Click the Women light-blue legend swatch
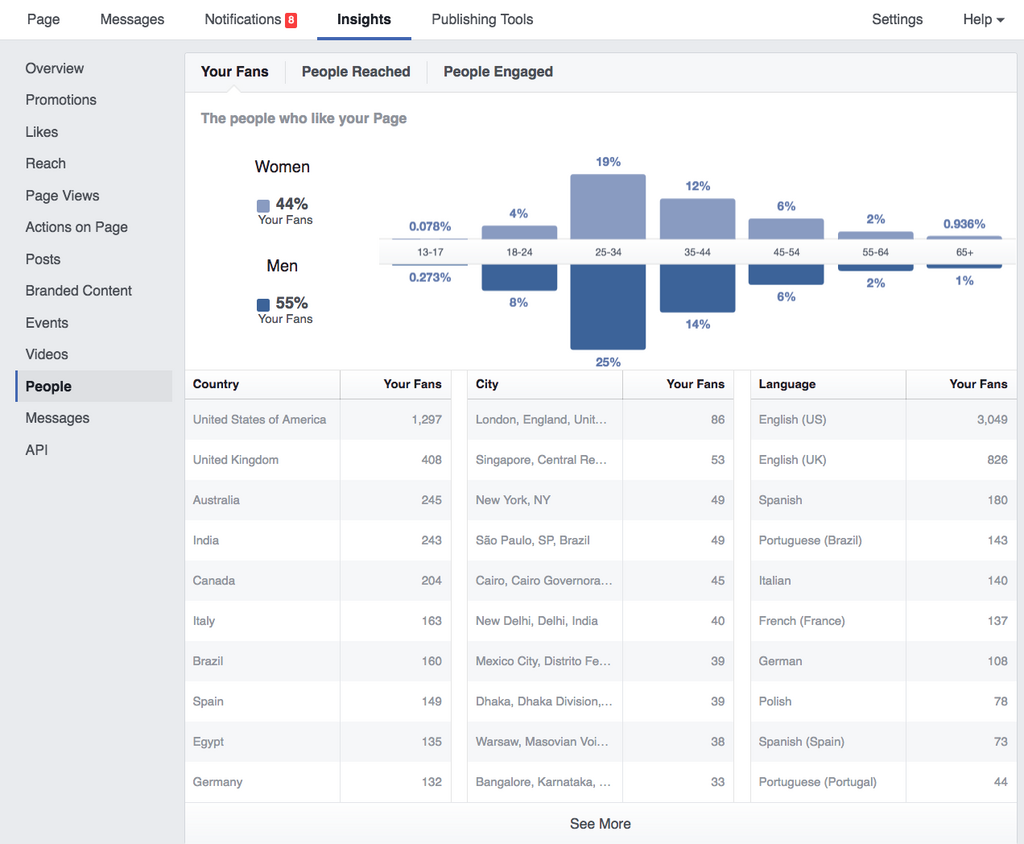Screen dimensions: 1024x844 263,206
